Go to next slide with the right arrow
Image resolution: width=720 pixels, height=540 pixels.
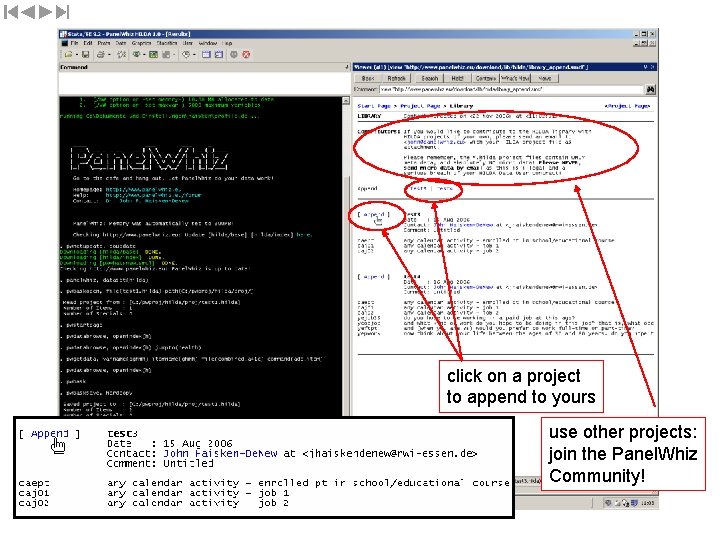click(45, 12)
